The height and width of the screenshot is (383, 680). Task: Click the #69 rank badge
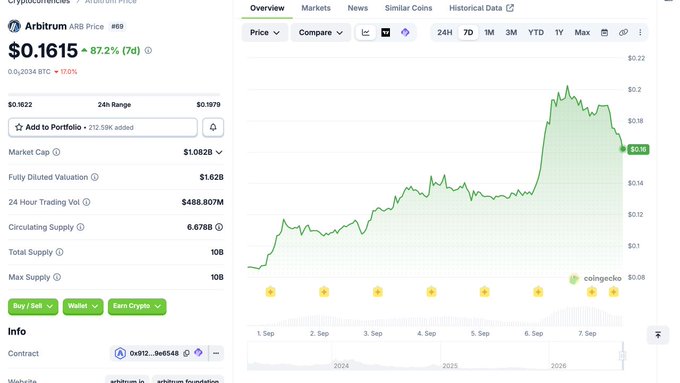coord(117,26)
